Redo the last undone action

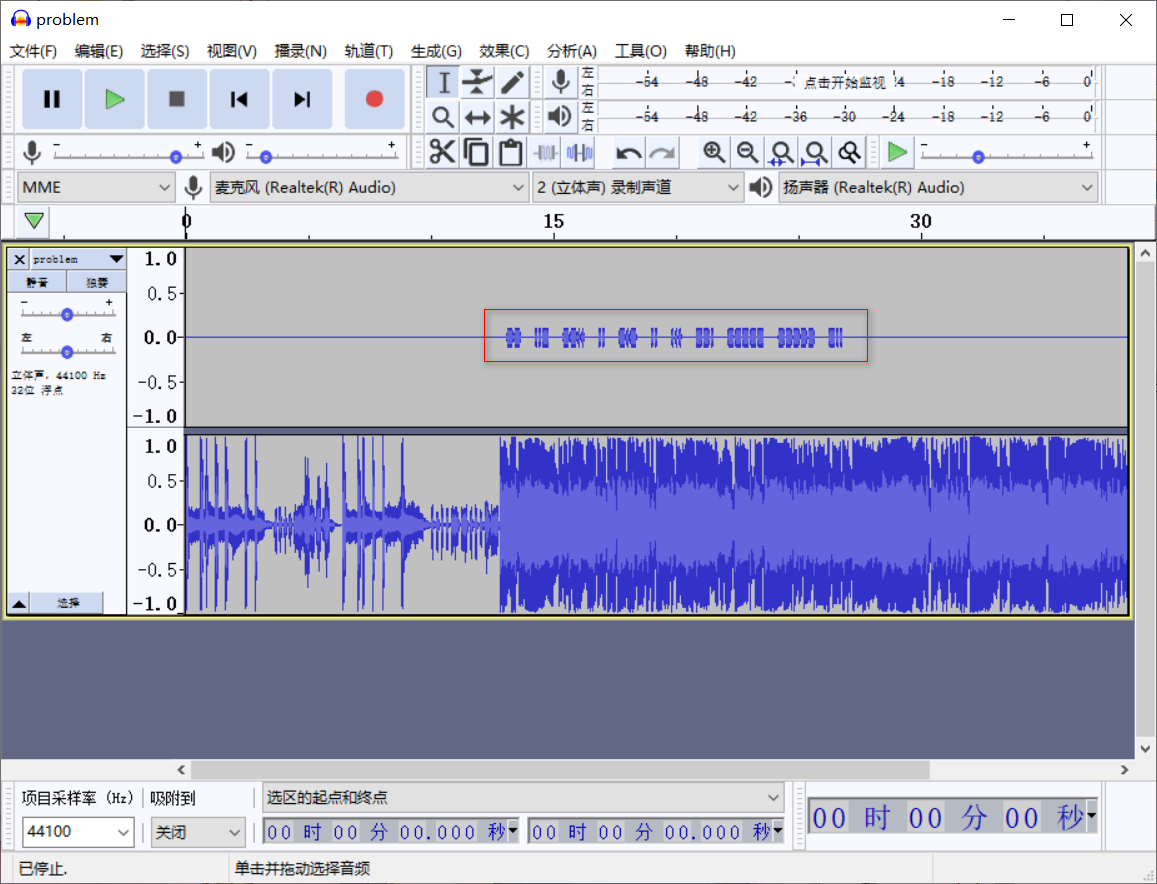point(662,152)
